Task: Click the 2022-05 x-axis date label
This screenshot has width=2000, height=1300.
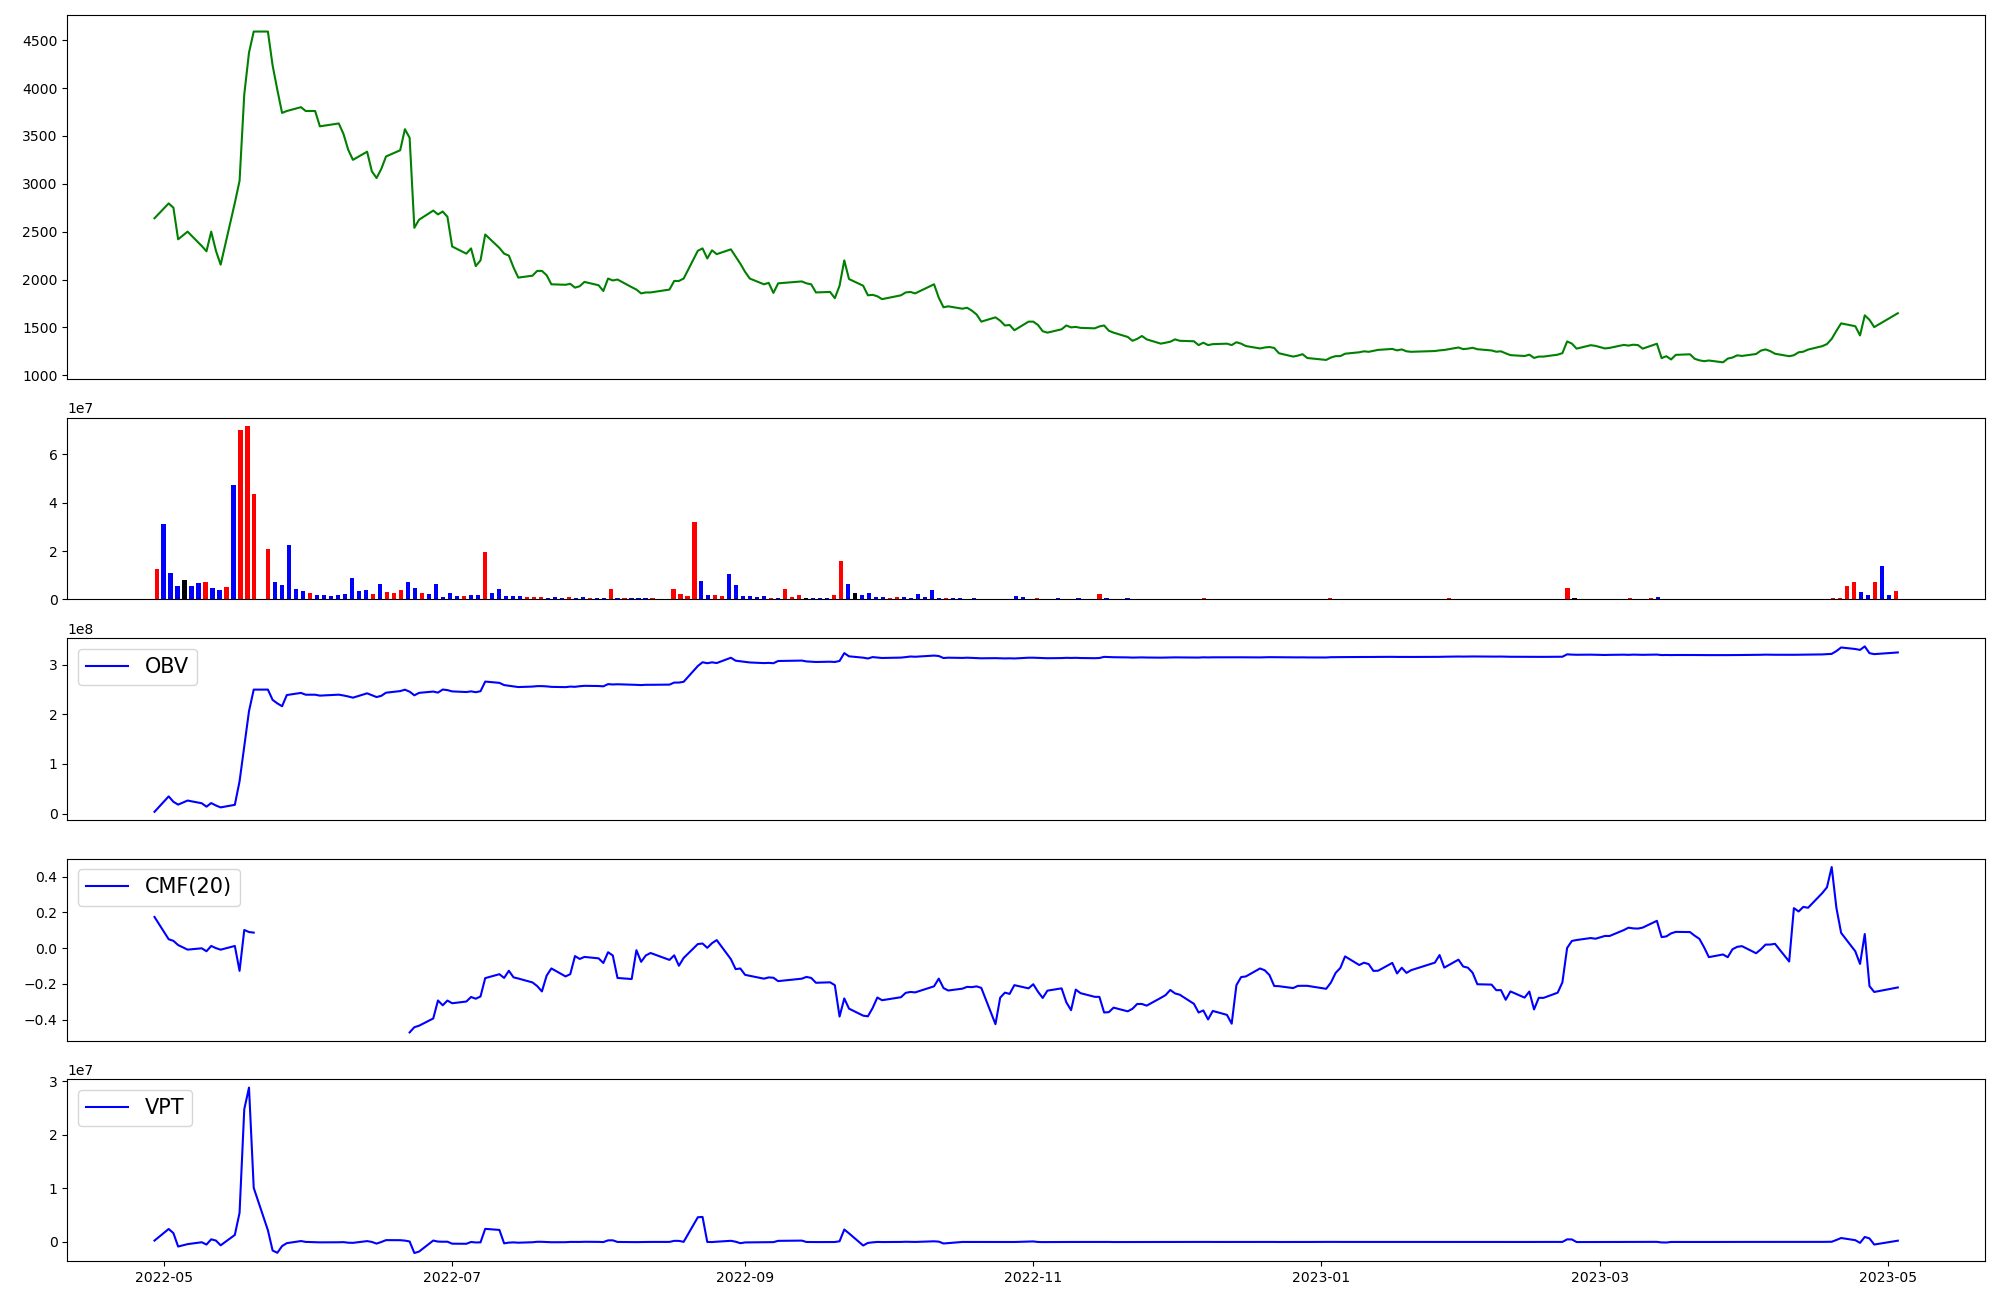Action: click(x=163, y=1277)
